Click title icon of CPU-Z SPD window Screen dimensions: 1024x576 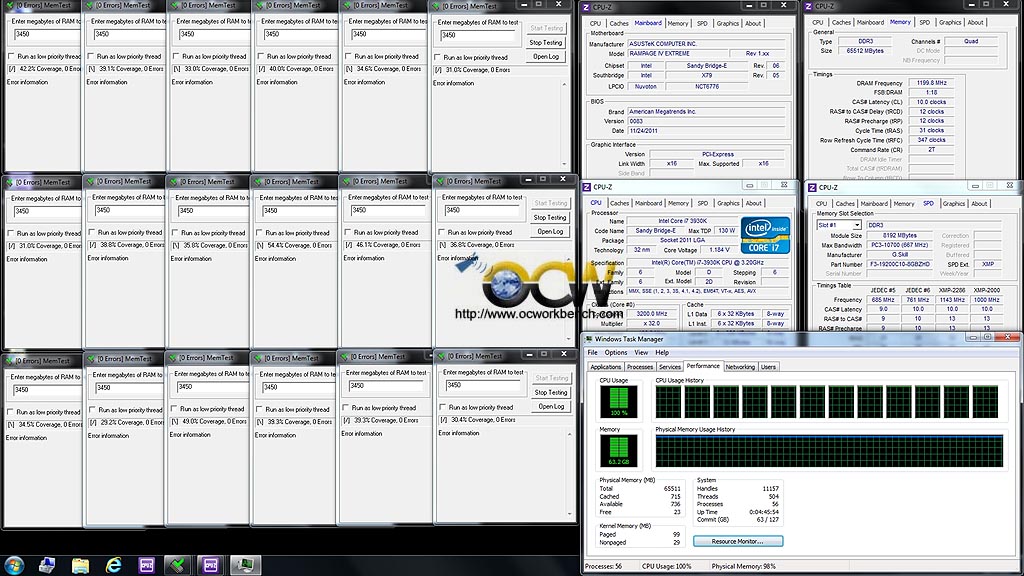point(812,187)
